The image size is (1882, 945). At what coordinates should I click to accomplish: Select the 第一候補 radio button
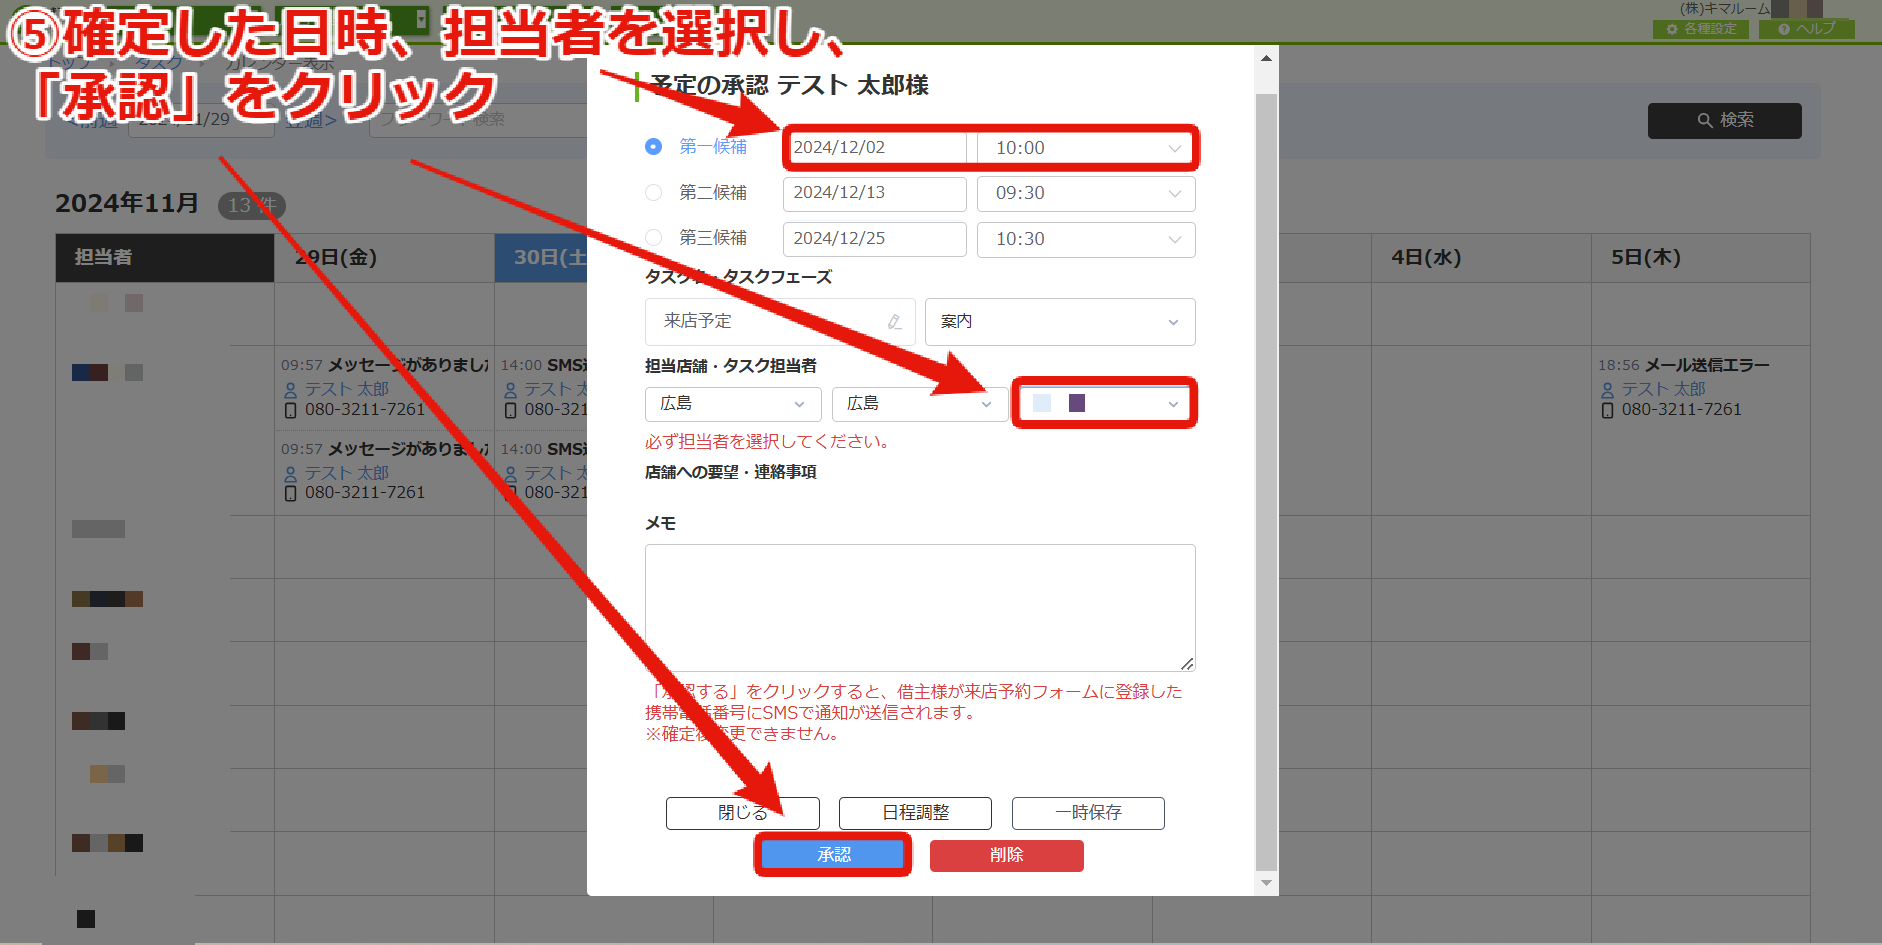point(653,147)
